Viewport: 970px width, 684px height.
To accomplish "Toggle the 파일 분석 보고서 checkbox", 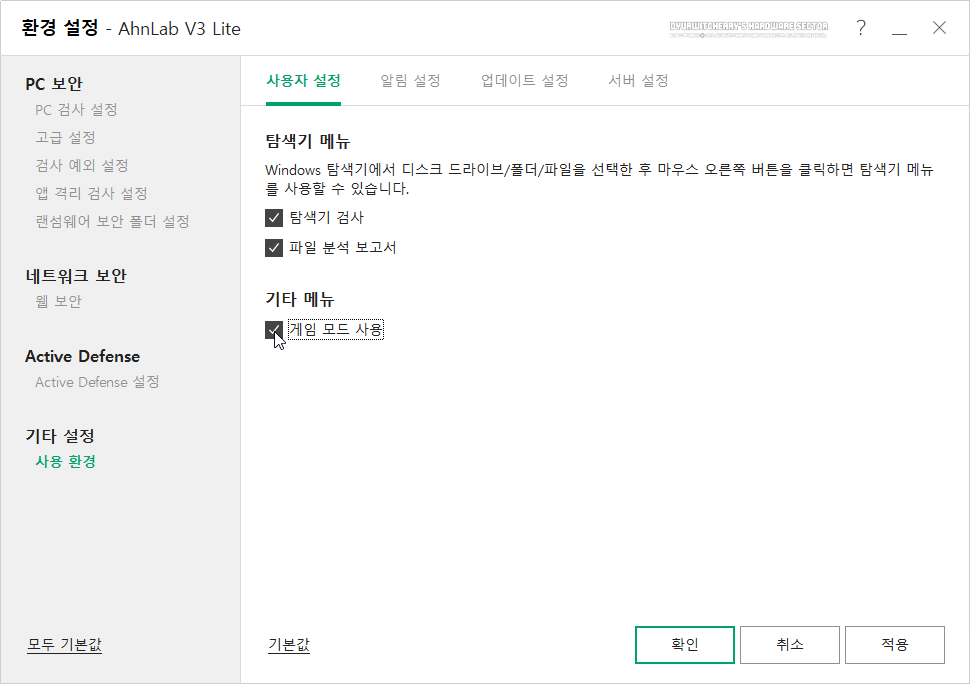I will [274, 248].
